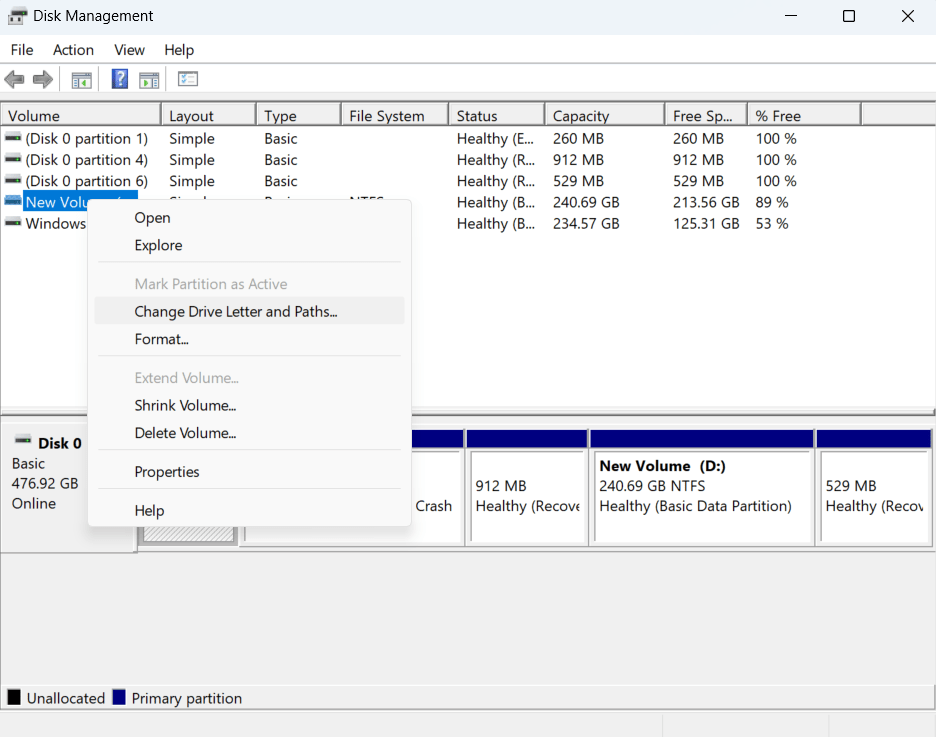Open the Action menu
Viewport: 936px width, 737px height.
[73, 50]
